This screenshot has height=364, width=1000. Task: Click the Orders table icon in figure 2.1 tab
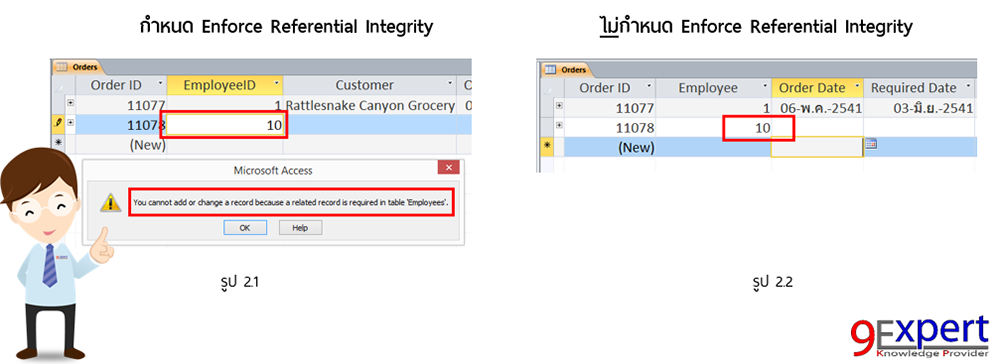tap(61, 67)
